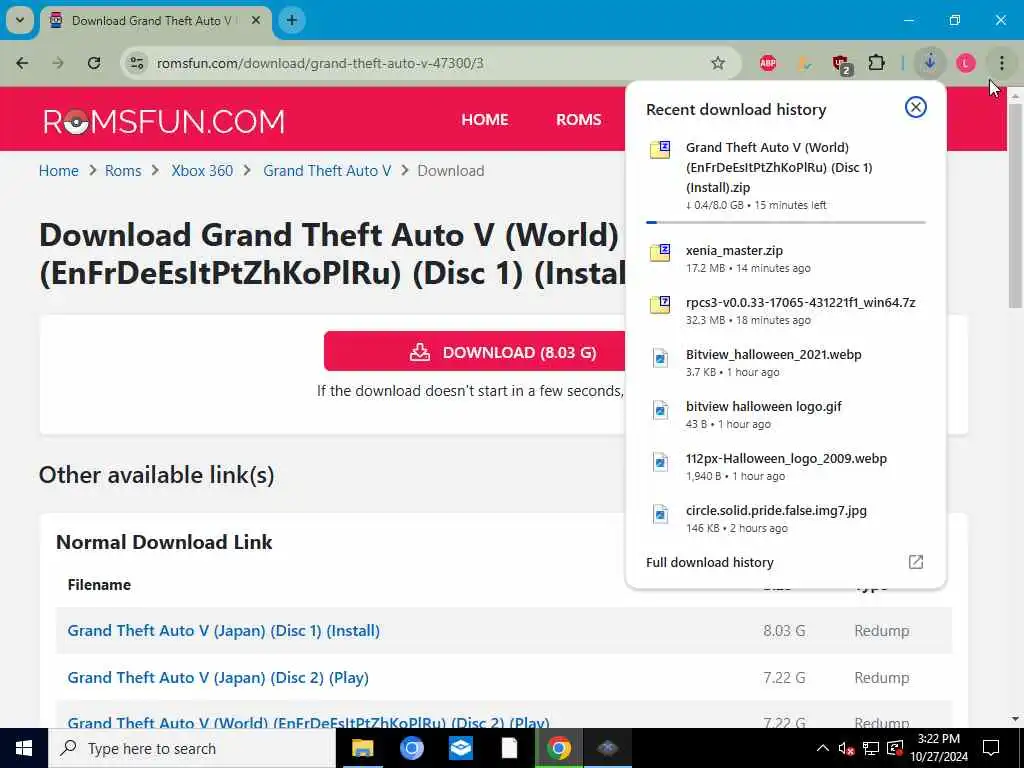The height and width of the screenshot is (768, 1024).
Task: Click Home breadcrumb link
Action: [x=58, y=170]
